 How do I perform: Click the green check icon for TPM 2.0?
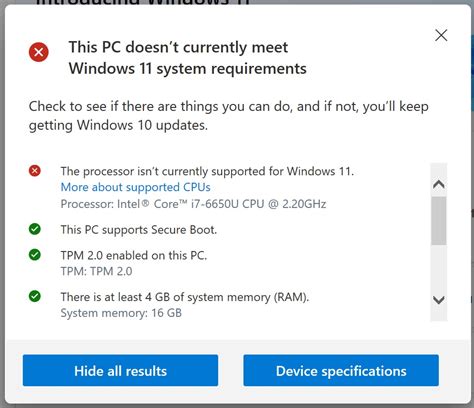pyautogui.click(x=35, y=255)
